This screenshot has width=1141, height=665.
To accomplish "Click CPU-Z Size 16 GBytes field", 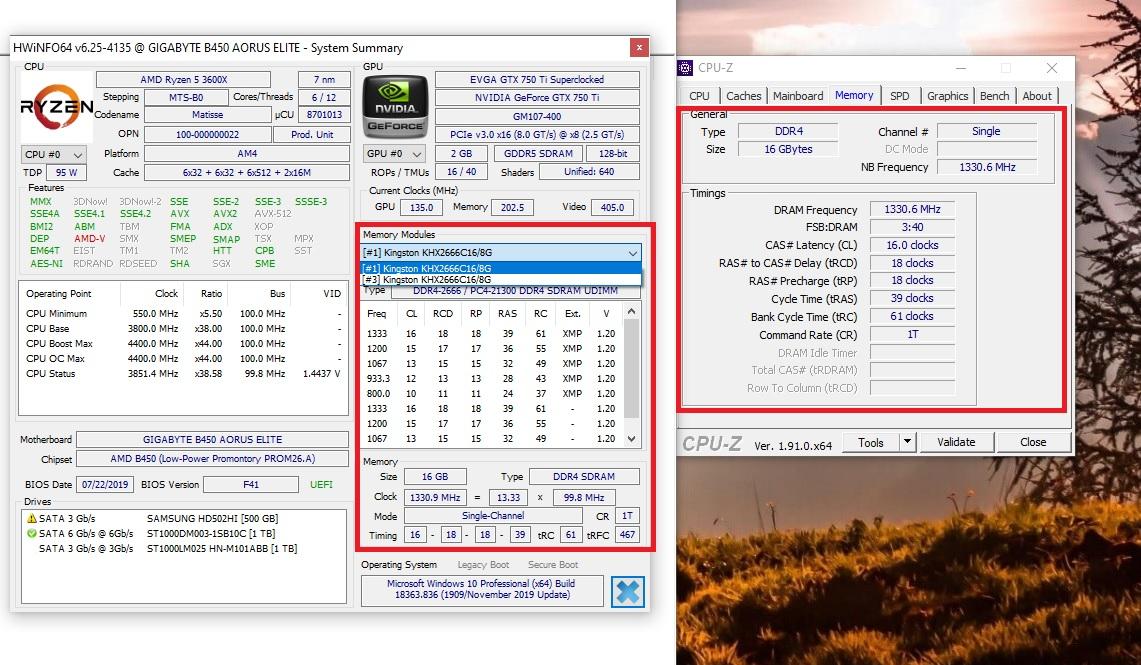I will 788,149.
